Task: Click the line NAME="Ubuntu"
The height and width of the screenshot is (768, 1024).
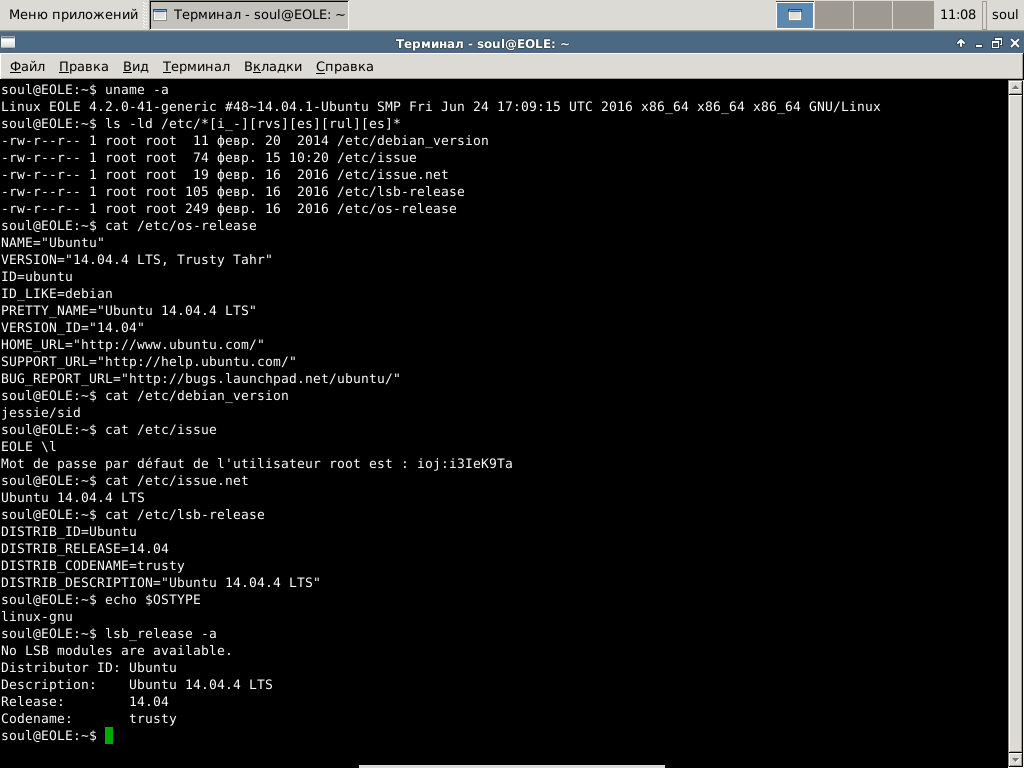Action: click(53, 242)
